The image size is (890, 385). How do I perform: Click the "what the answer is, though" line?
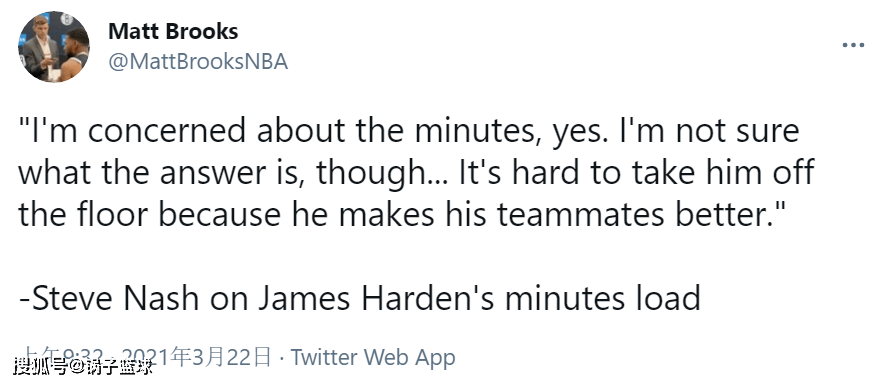coord(417,173)
